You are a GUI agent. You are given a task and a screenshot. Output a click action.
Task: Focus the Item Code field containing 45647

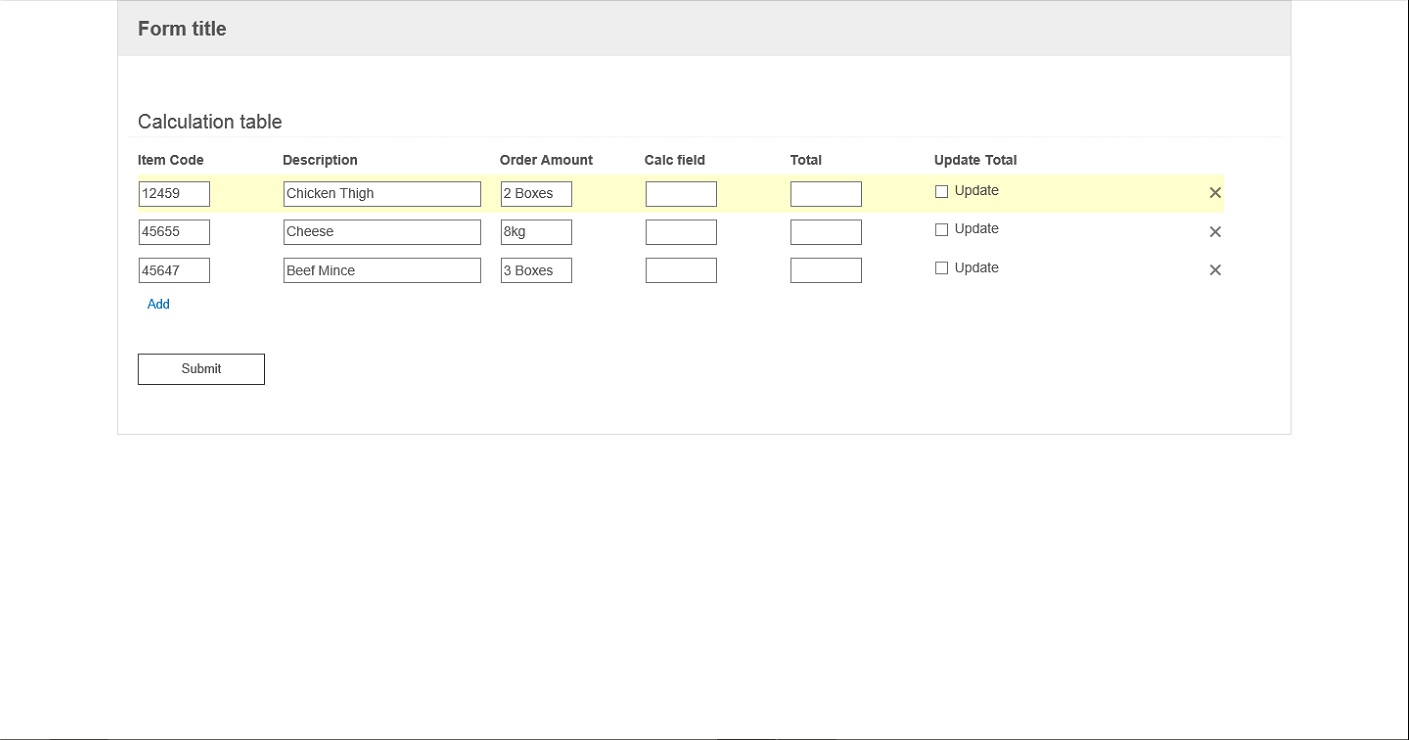click(x=174, y=271)
